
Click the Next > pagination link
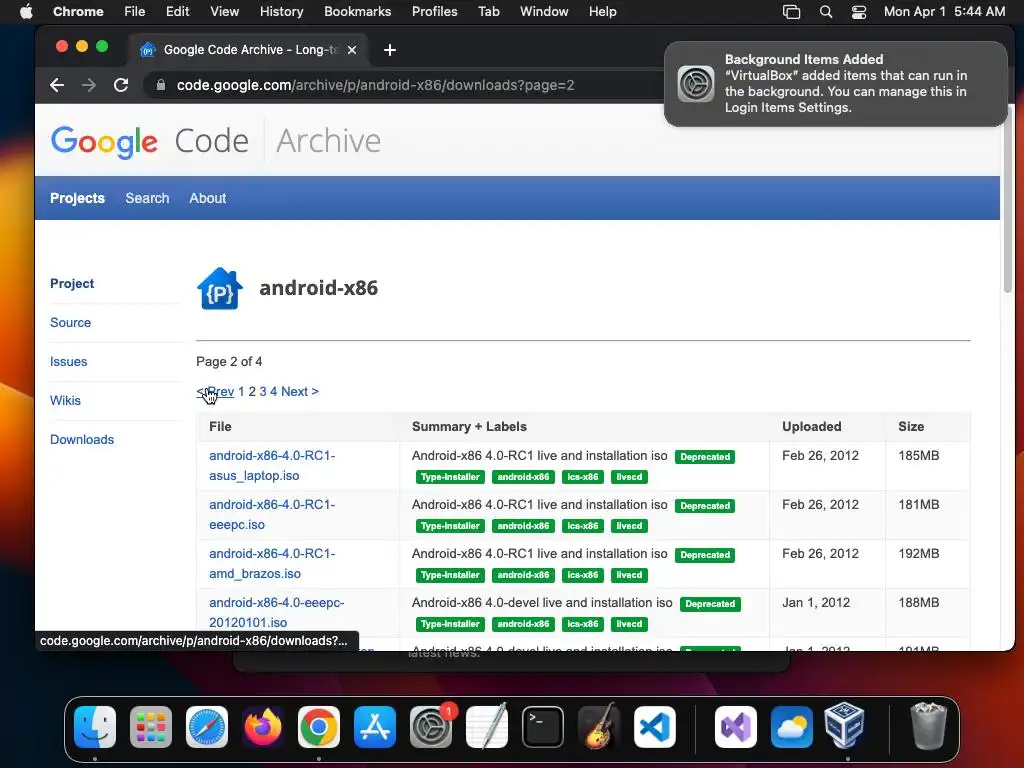(x=300, y=391)
